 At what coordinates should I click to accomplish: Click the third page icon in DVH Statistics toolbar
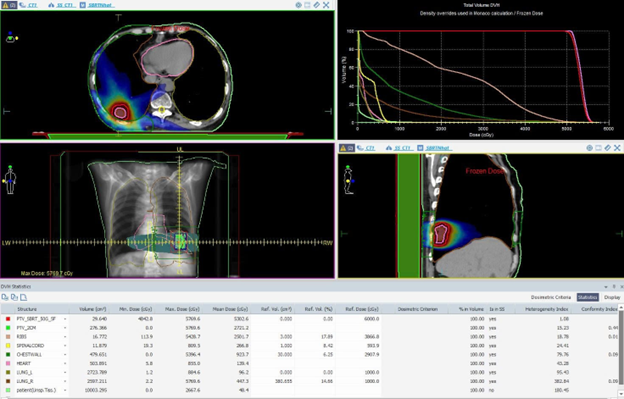click(23, 297)
